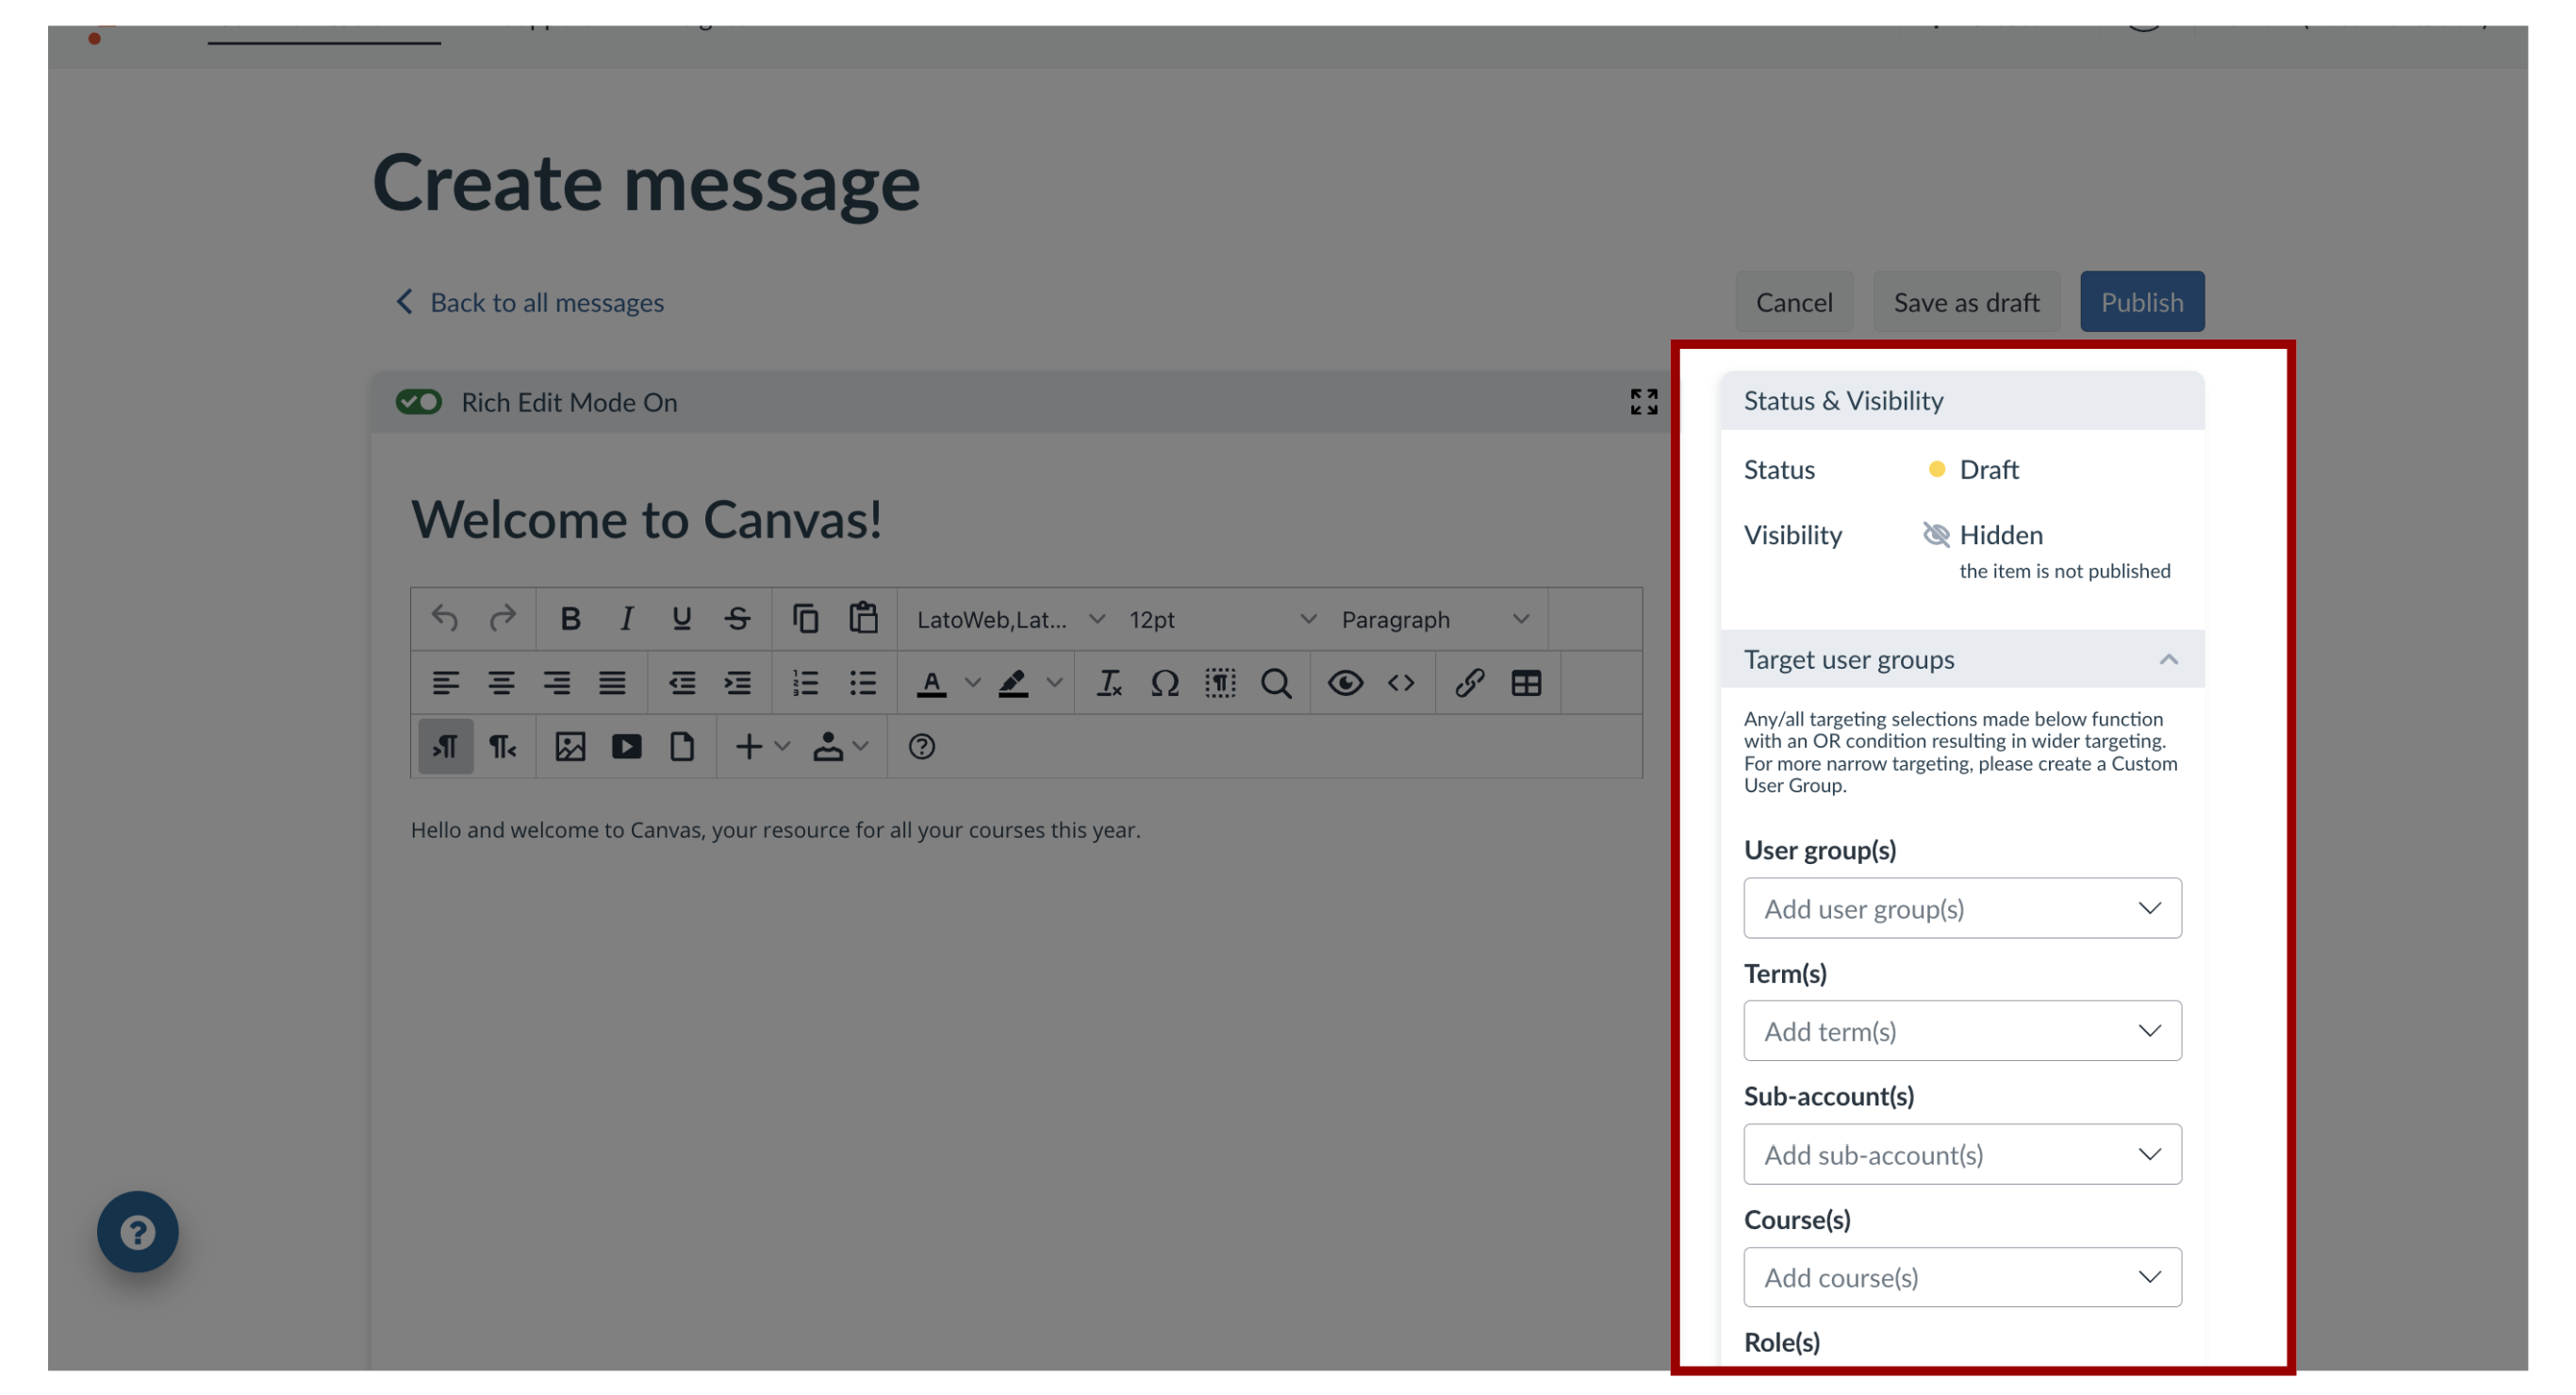Insert a numbered list
The image size is (2576, 1395).
coord(805,683)
